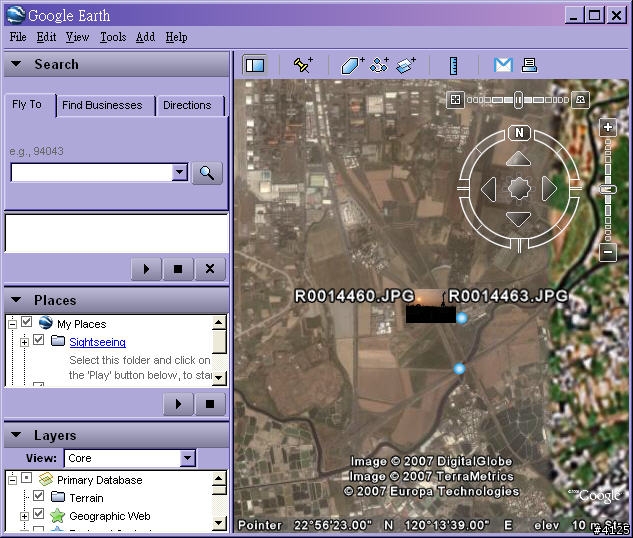
Task: Zoom out with the minus button
Action: pos(608,253)
